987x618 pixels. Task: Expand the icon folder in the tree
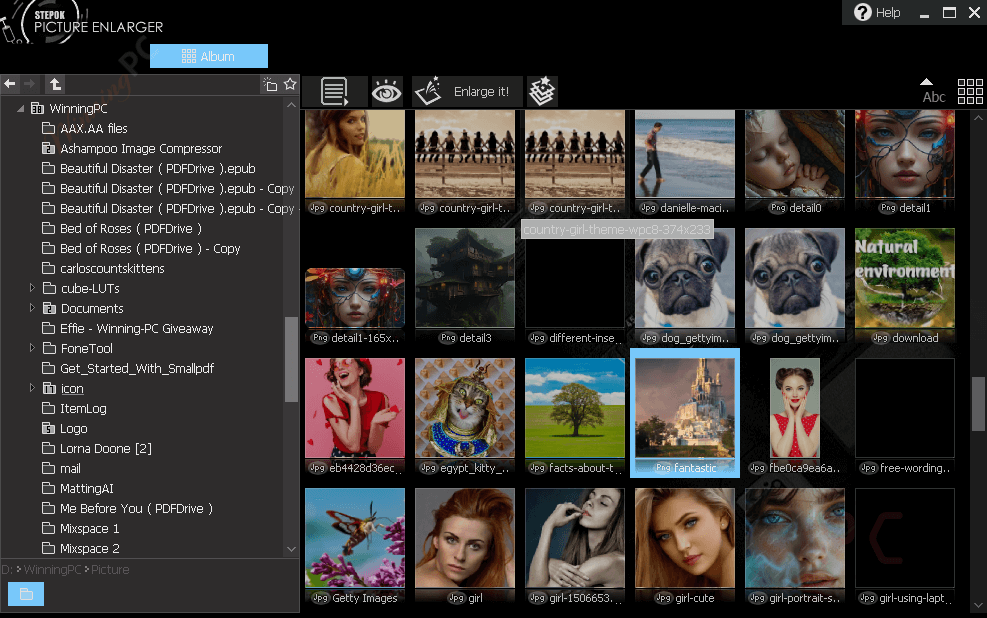(32, 388)
